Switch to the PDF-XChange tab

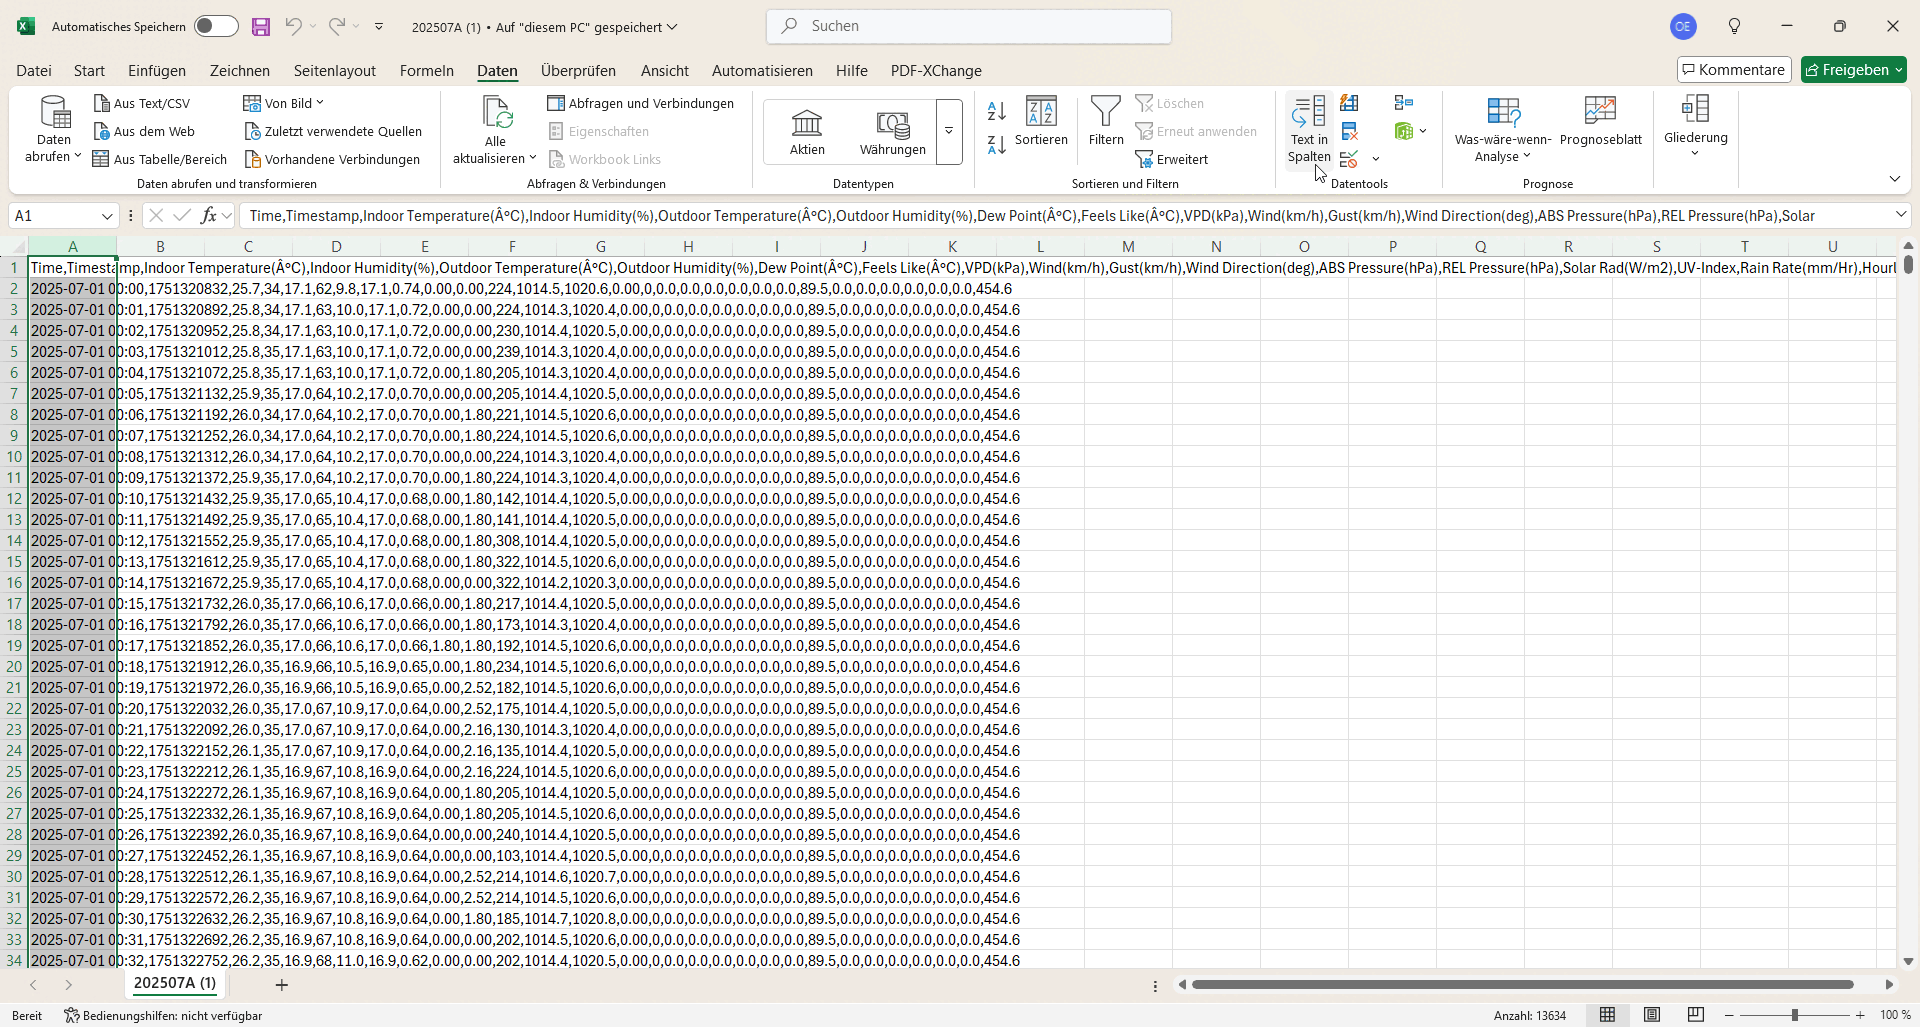click(936, 71)
